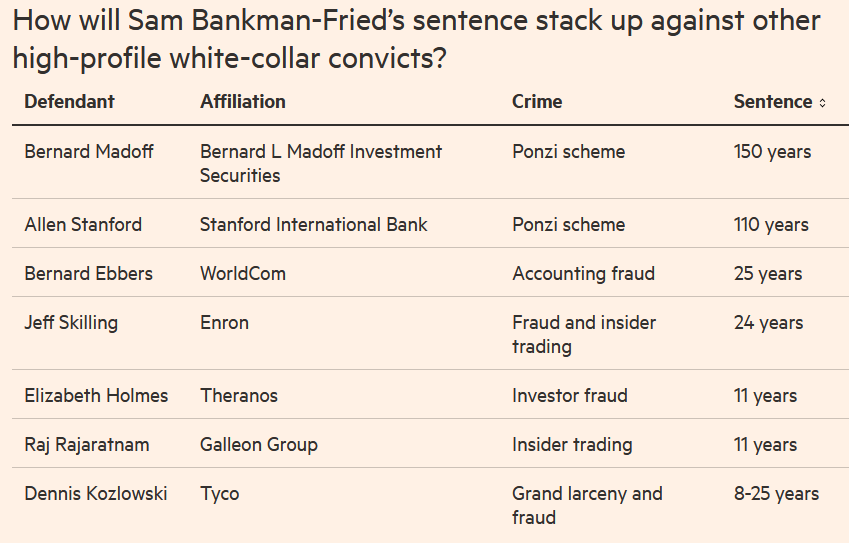Click the chart headline about Sam Bankman-Fried

416,40
